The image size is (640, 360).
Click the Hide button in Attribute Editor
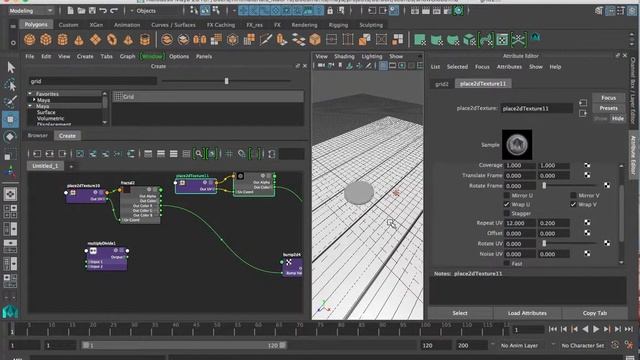618,118
